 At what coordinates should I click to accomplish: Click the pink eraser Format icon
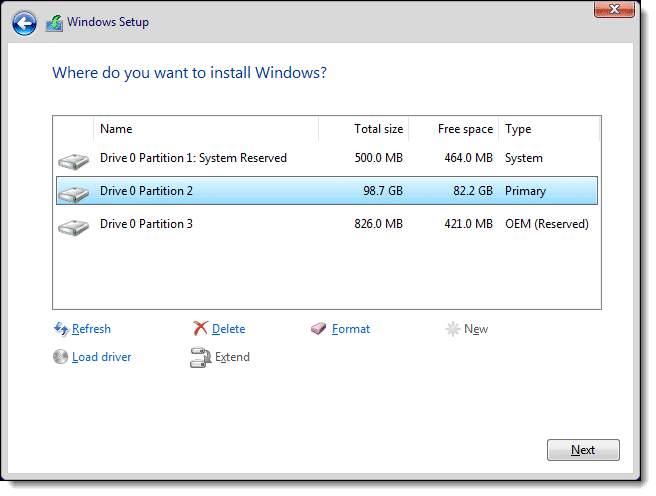coord(318,329)
